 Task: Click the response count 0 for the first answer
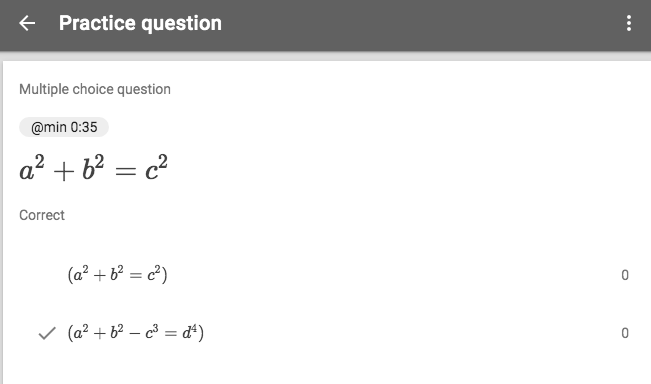625,275
